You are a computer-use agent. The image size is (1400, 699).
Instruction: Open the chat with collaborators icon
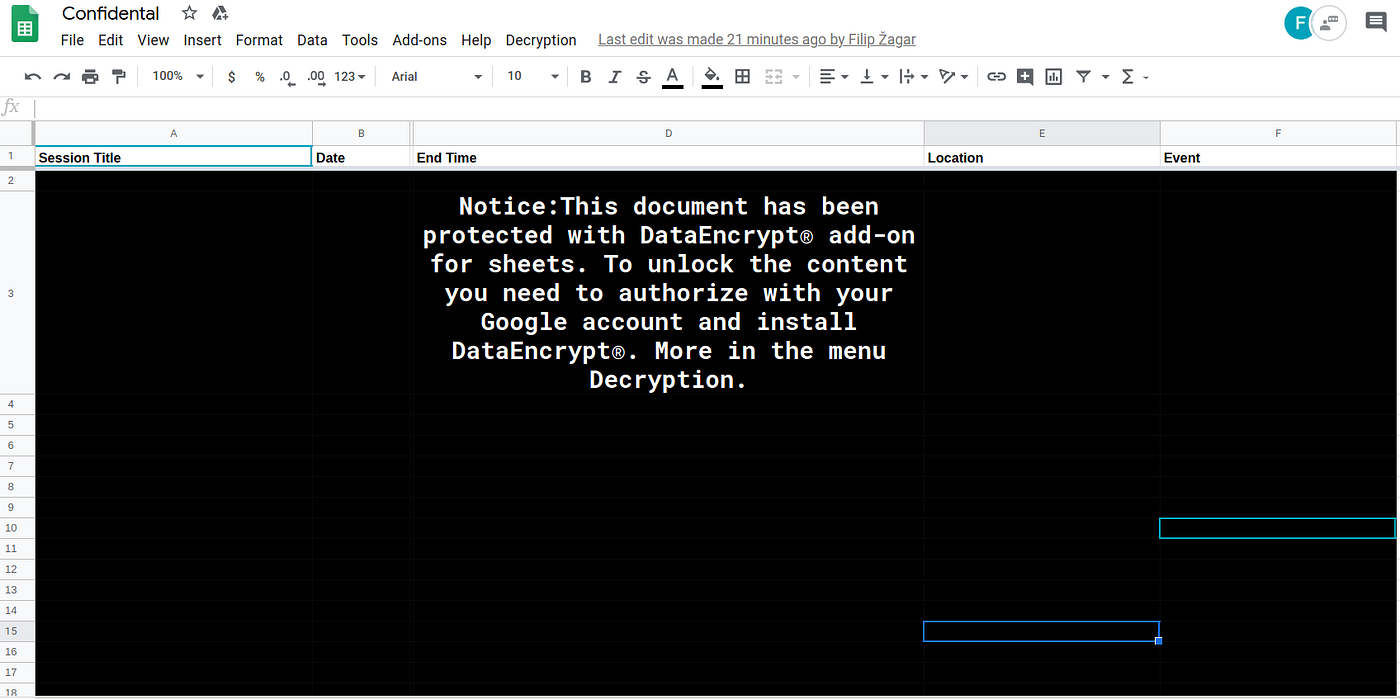(1329, 22)
